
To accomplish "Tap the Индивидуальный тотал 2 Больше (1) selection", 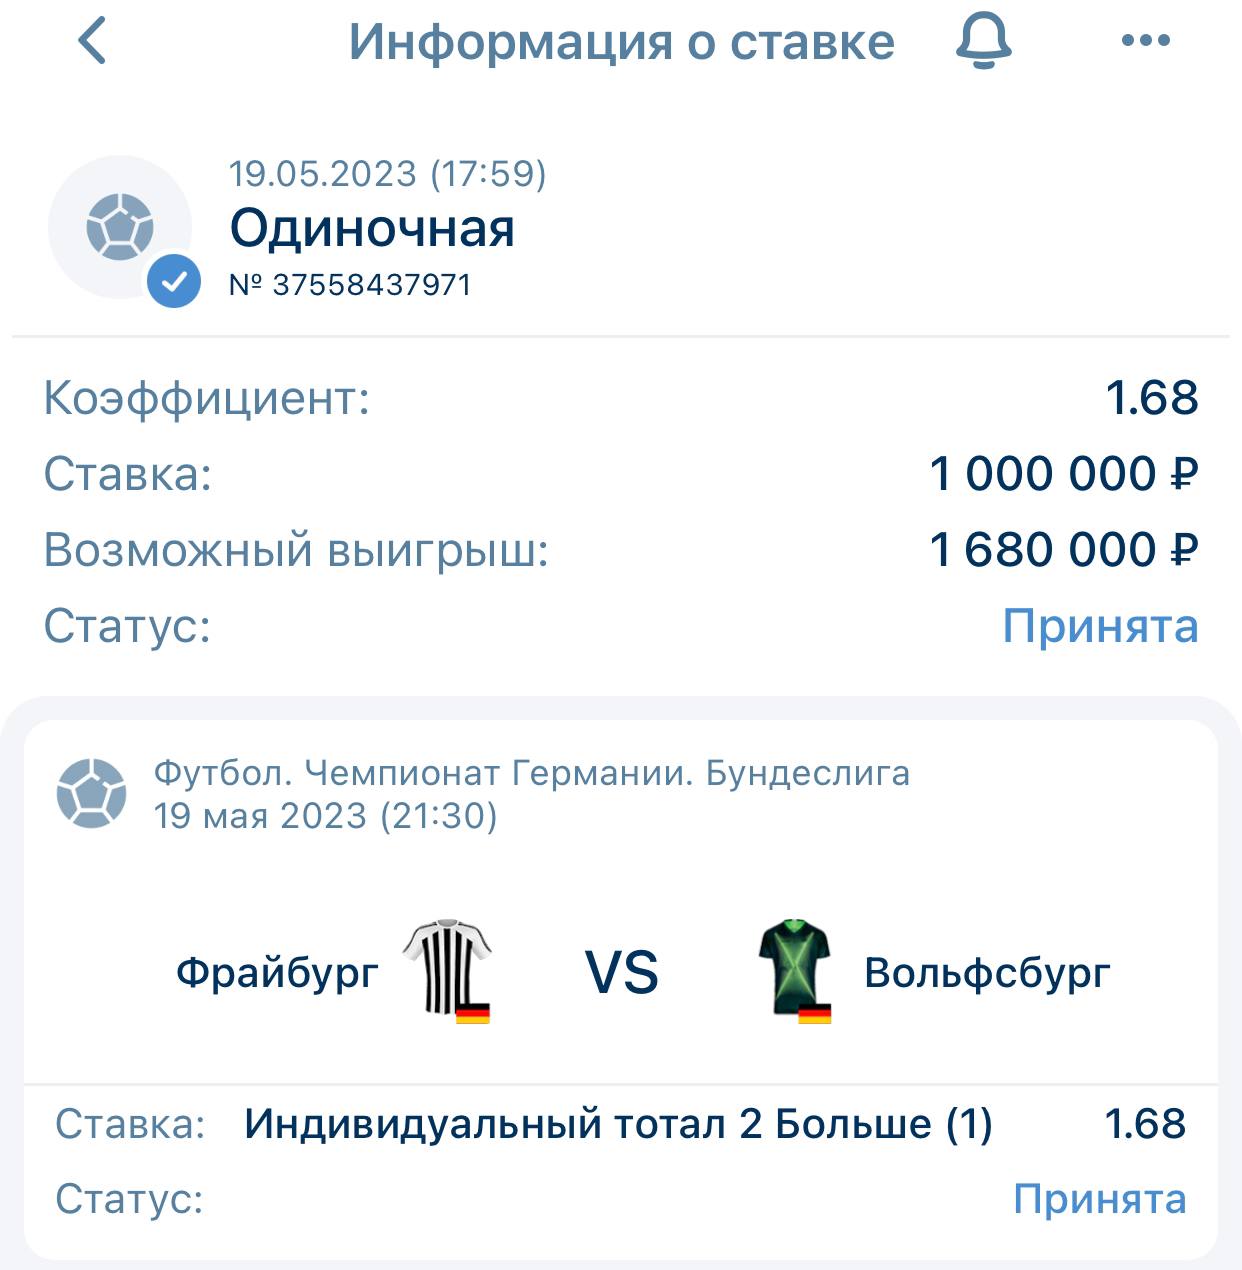I will [x=618, y=1124].
